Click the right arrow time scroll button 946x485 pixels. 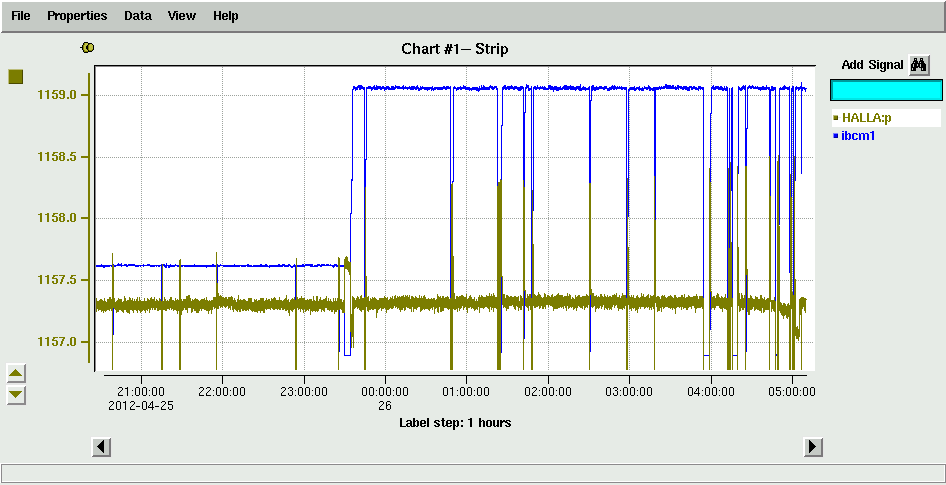pos(813,447)
